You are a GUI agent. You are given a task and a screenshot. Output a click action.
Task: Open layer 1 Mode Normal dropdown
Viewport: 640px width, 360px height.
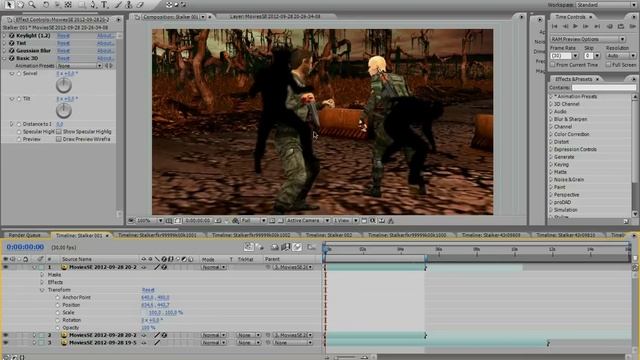[213, 267]
